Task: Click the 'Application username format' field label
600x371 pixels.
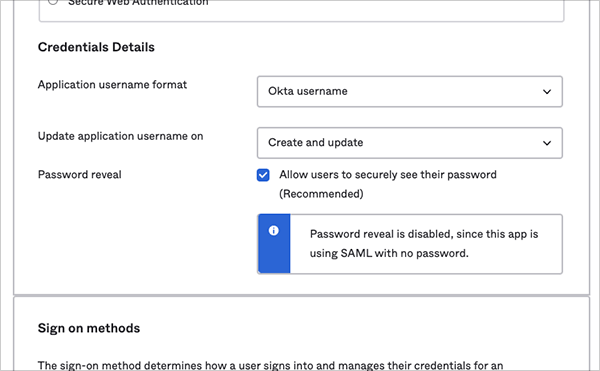Action: click(112, 85)
